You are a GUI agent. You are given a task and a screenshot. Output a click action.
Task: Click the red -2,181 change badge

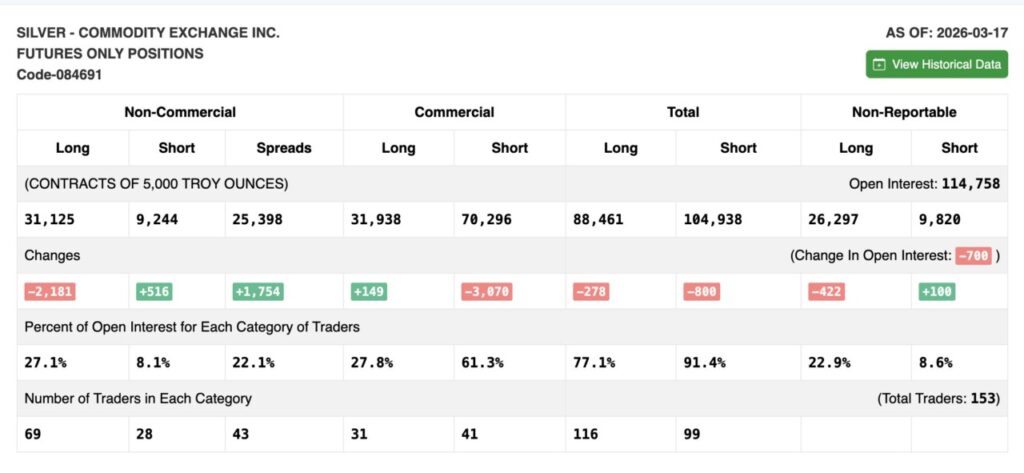pos(50,291)
